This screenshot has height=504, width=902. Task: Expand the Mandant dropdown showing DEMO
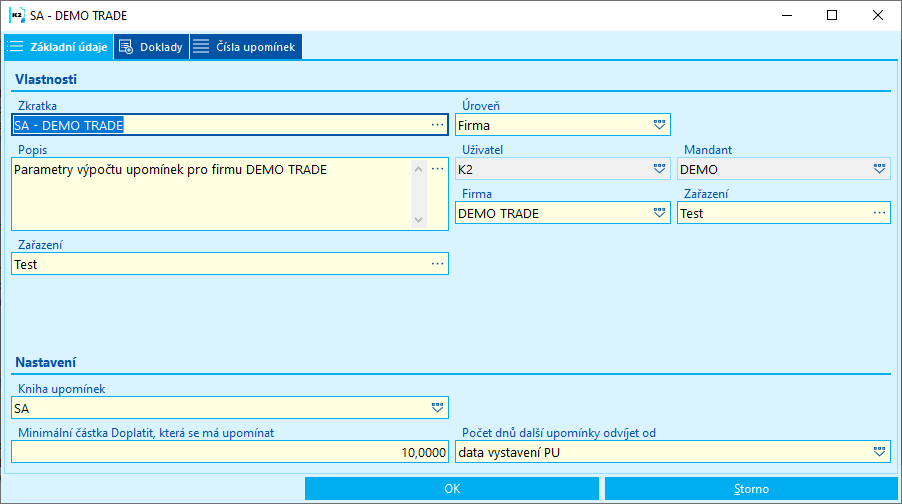pyautogui.click(x=879, y=169)
